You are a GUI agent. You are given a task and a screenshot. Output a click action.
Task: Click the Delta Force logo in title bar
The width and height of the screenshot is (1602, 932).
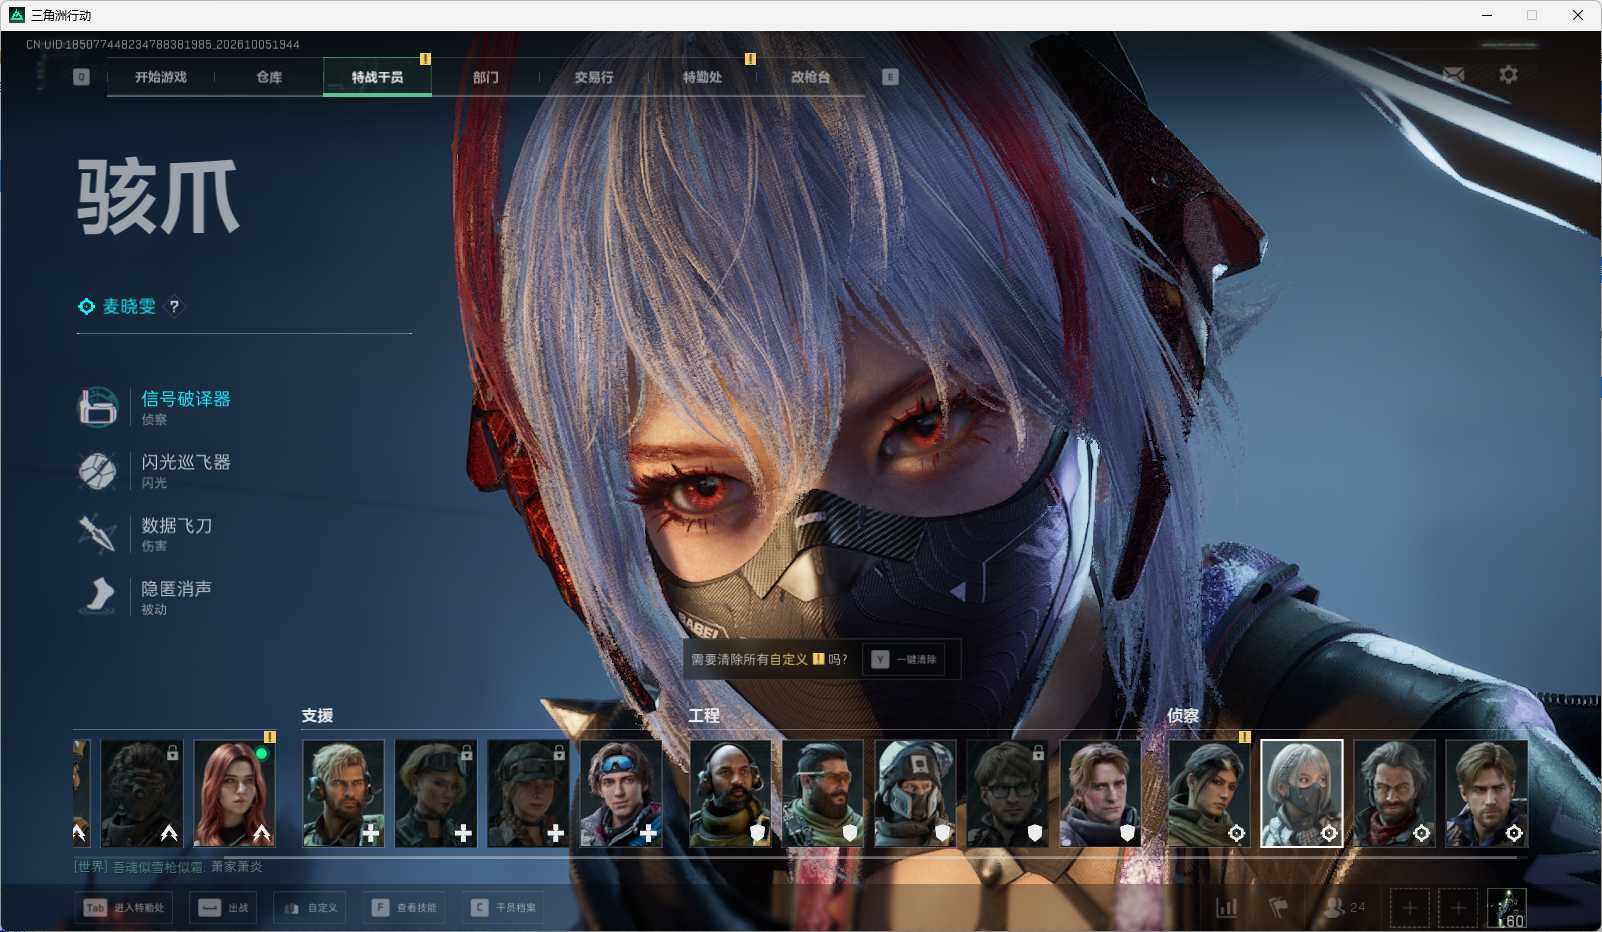pos(16,15)
